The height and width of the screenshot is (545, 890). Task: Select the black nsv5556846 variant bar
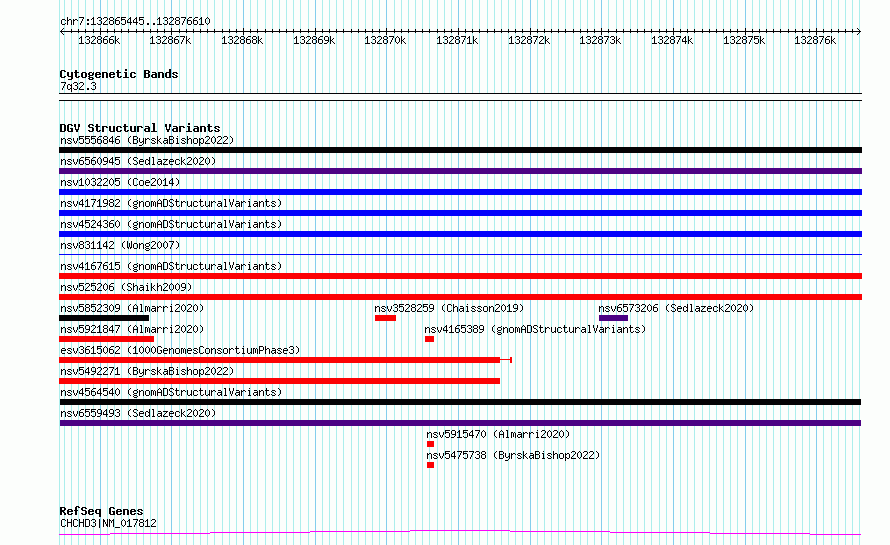click(x=460, y=150)
